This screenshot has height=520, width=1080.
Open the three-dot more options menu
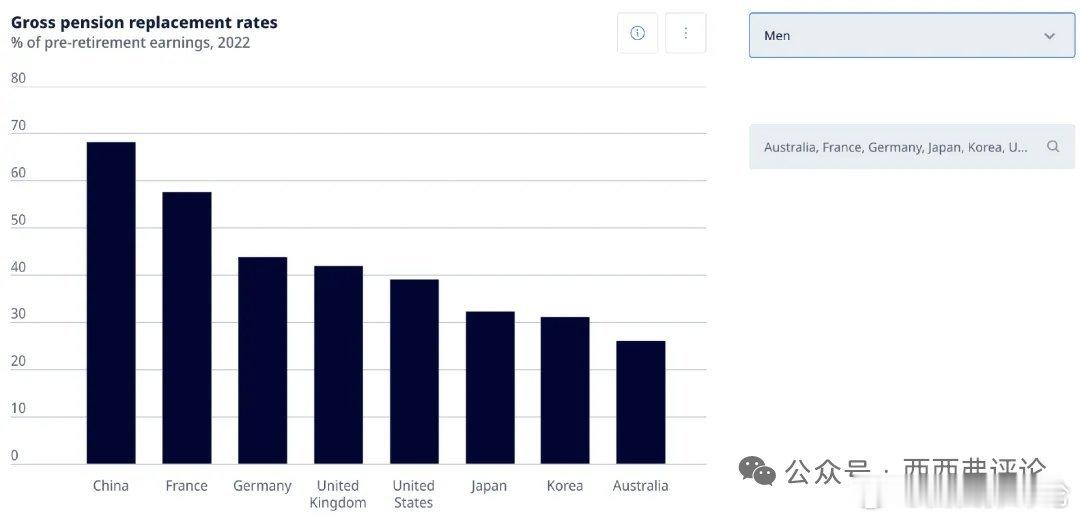click(x=685, y=33)
